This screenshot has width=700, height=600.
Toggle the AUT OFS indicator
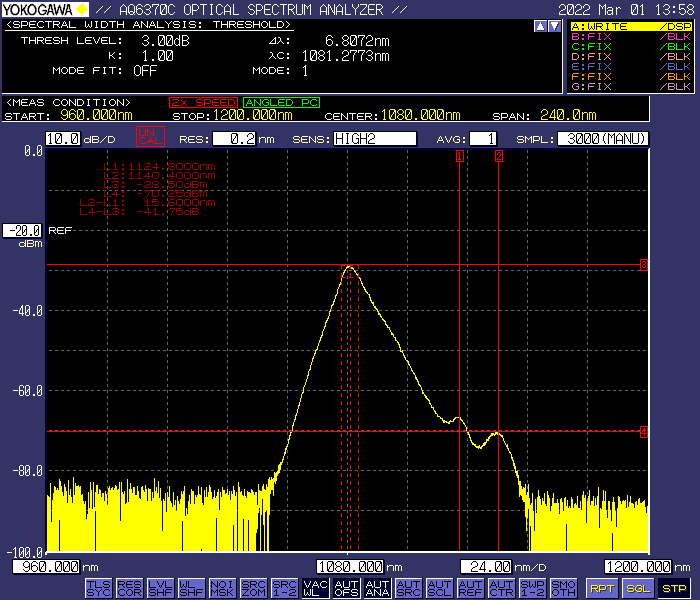tap(346, 588)
